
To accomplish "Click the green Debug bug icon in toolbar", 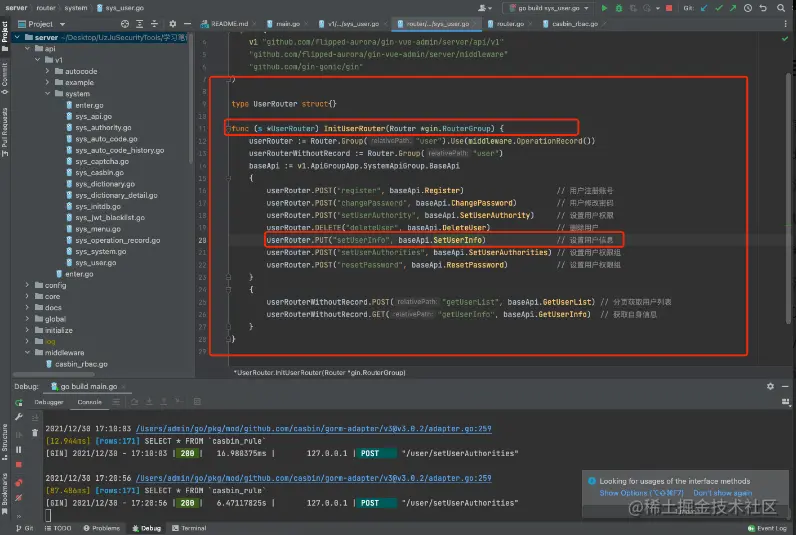I will coord(619,8).
